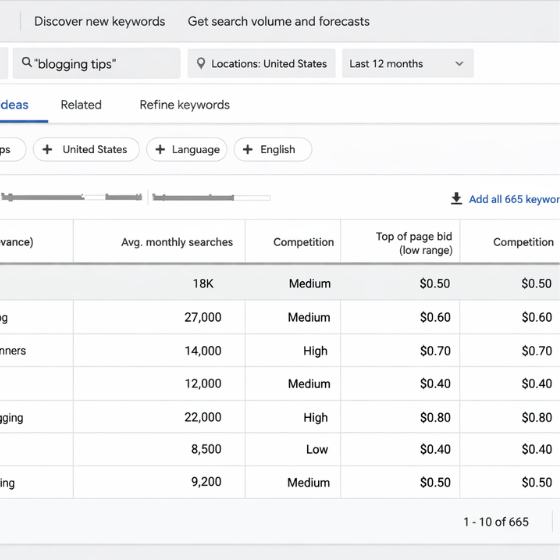This screenshot has width=560, height=560.
Task: Select the 14,000 monthly searches cell
Action: click(159, 351)
